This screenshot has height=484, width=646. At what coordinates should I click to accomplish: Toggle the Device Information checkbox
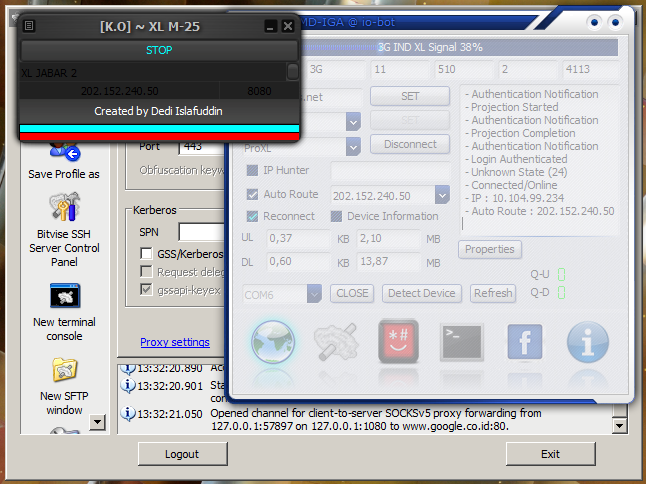click(336, 216)
